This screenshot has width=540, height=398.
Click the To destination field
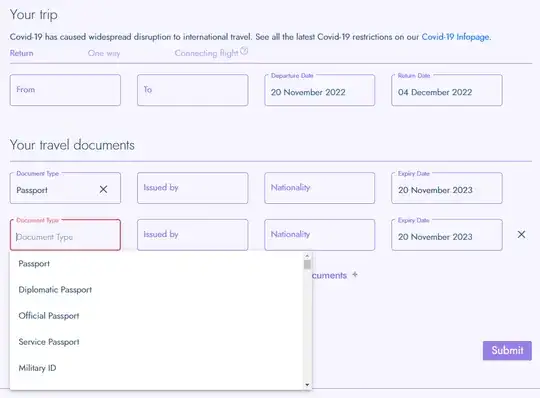[x=193, y=90]
